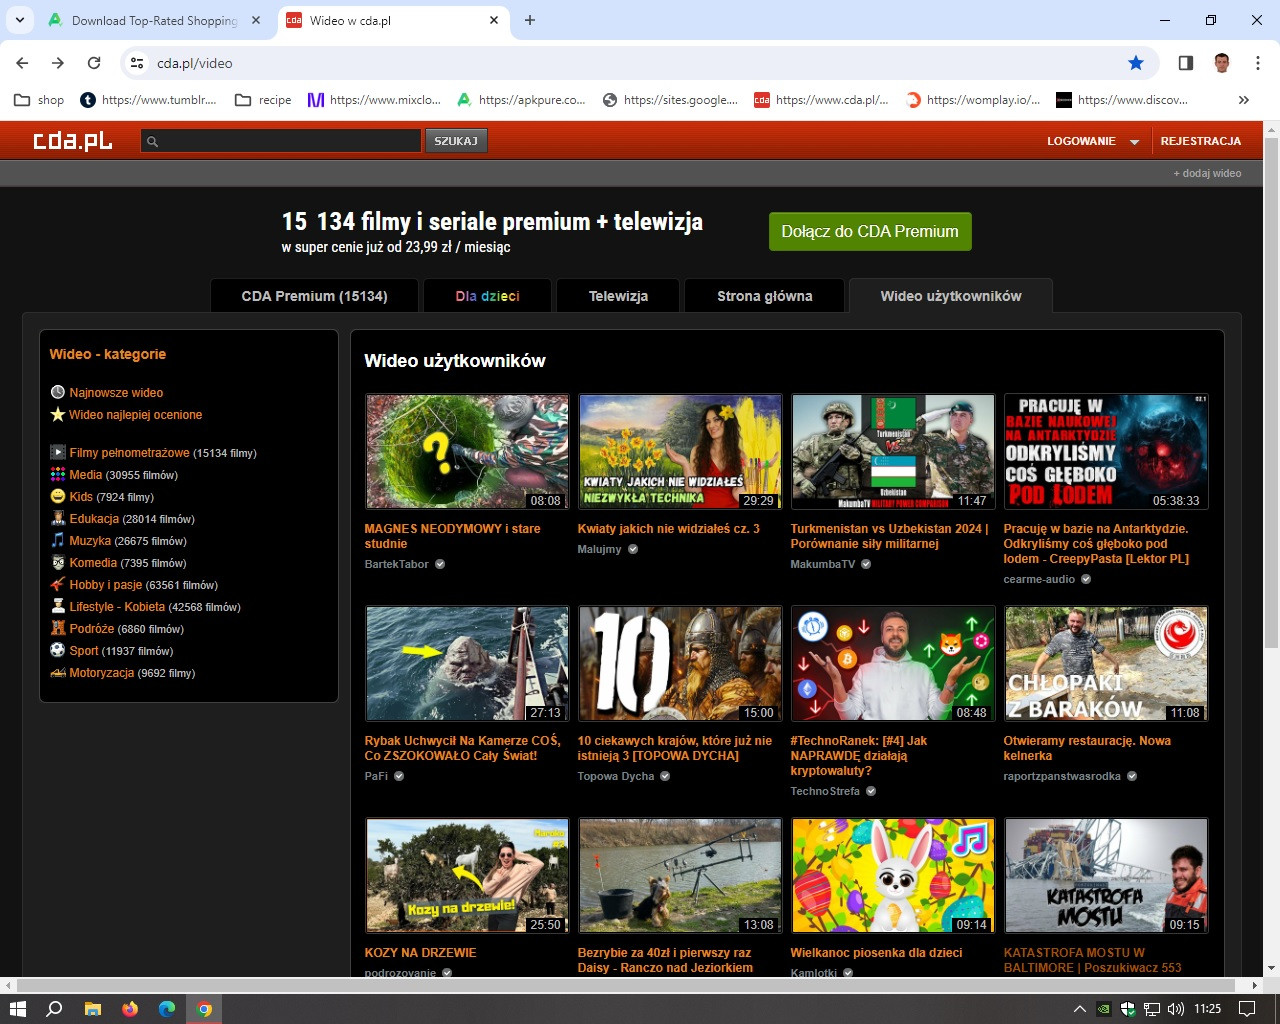Open File Explorer from taskbar
The height and width of the screenshot is (1024, 1280).
pos(92,1009)
